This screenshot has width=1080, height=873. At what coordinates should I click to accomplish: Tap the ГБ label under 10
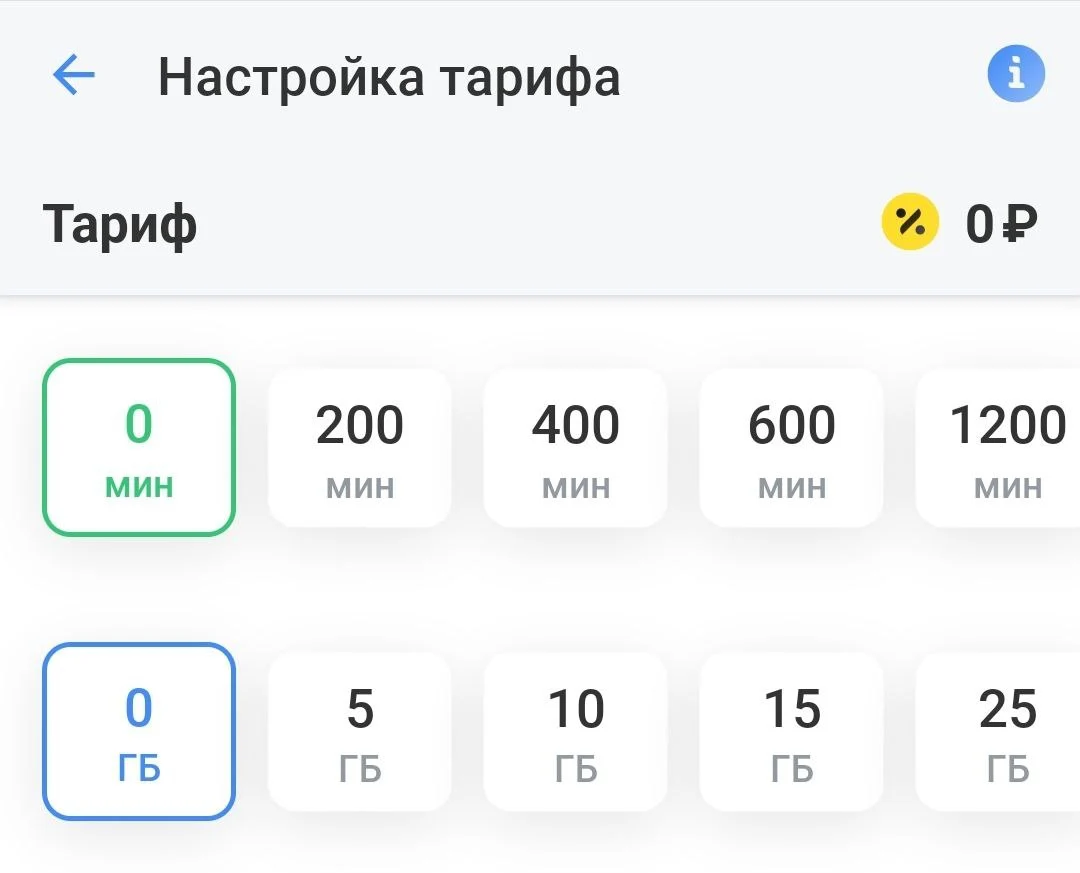click(x=576, y=769)
